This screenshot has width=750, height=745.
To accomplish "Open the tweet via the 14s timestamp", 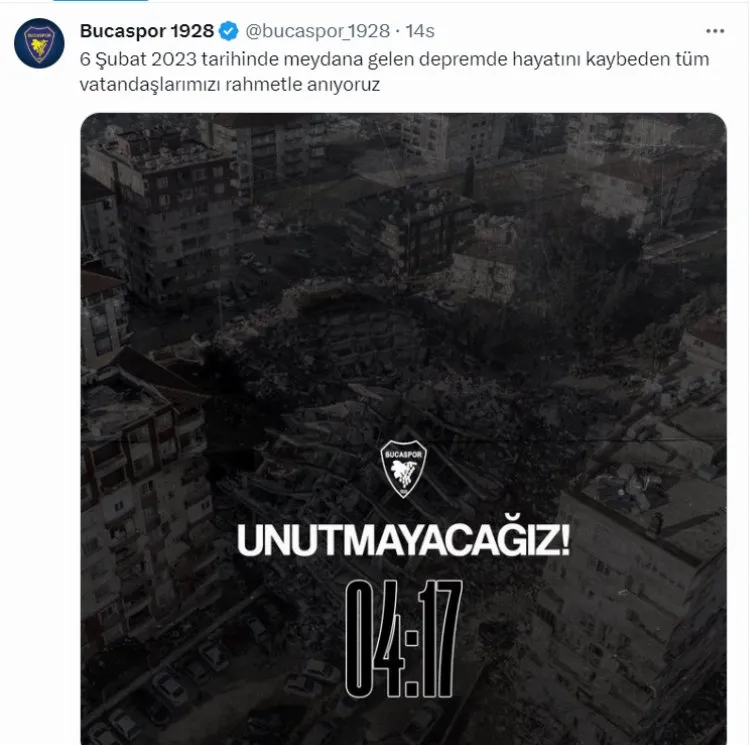I will coord(420,31).
